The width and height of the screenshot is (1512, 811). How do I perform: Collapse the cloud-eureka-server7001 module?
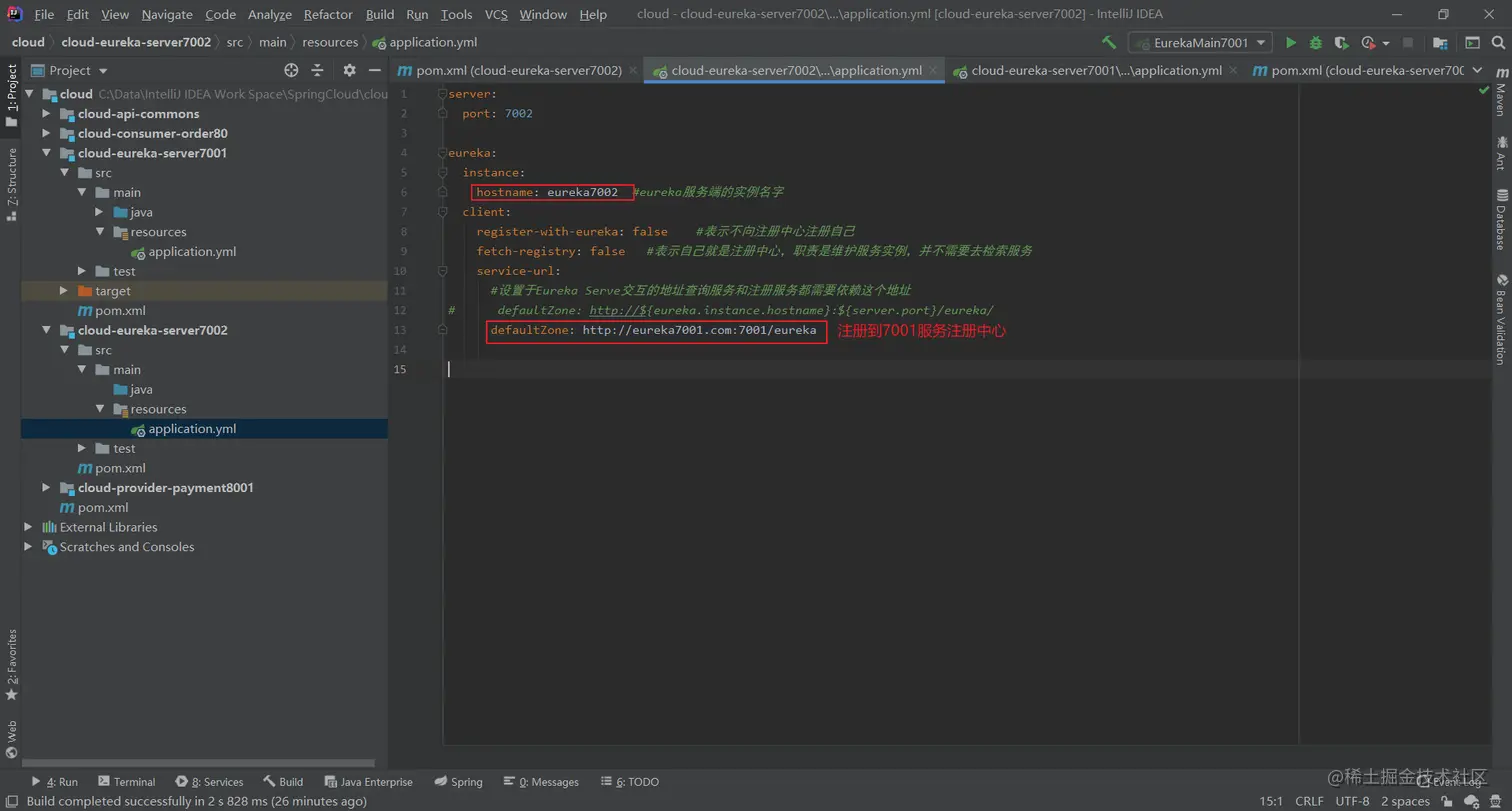[x=46, y=153]
